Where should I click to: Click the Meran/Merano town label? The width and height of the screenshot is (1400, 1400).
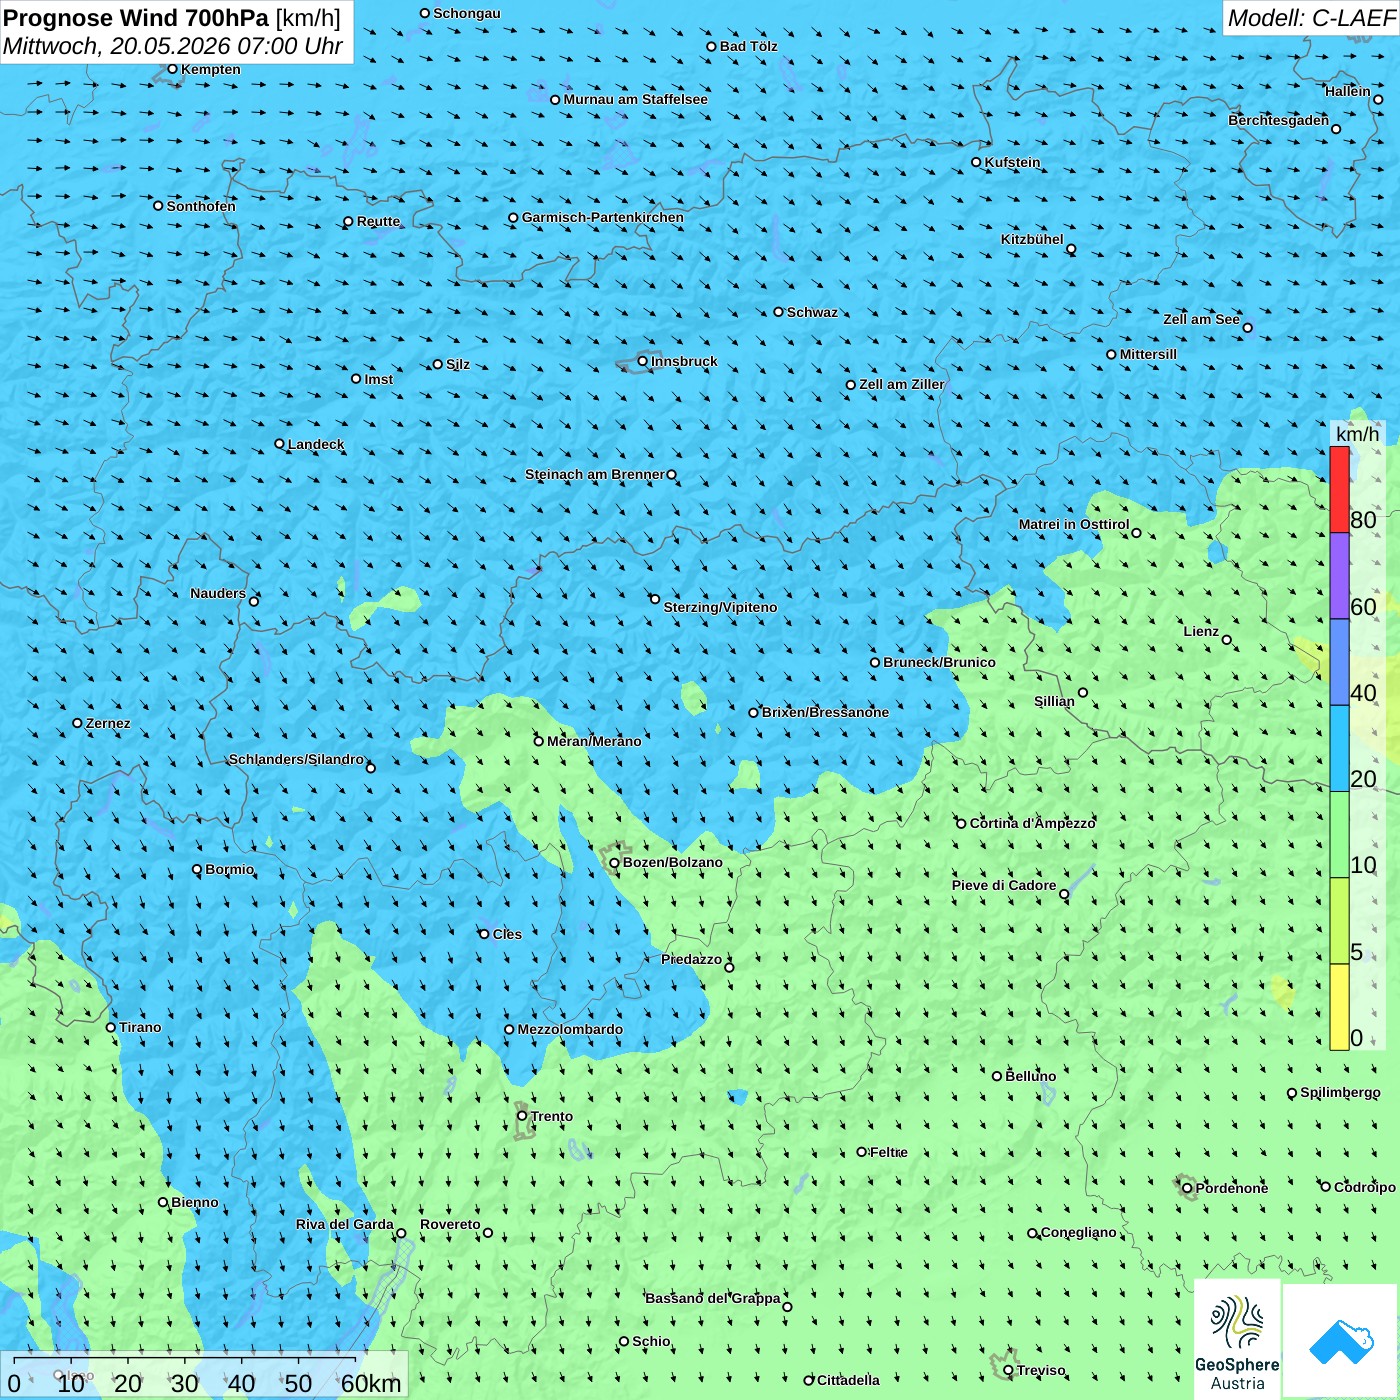click(594, 741)
